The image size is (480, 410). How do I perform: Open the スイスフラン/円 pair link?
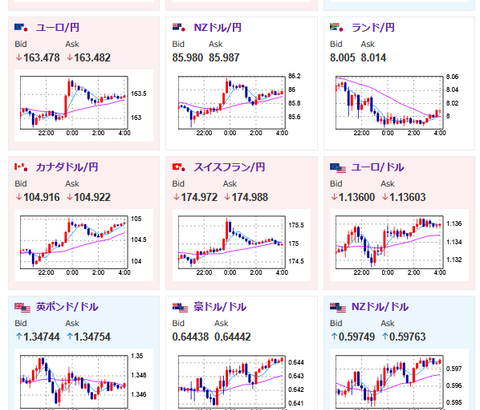pyautogui.click(x=229, y=167)
